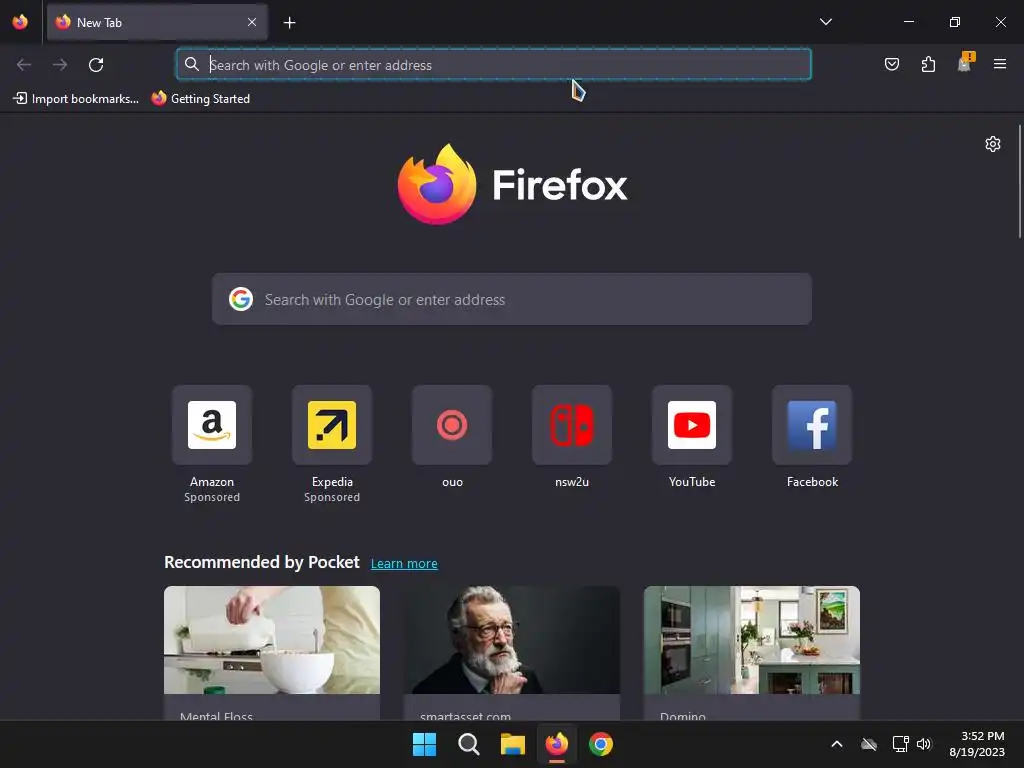Open the Extensions puzzle icon
This screenshot has width=1024, height=768.
pyautogui.click(x=928, y=64)
